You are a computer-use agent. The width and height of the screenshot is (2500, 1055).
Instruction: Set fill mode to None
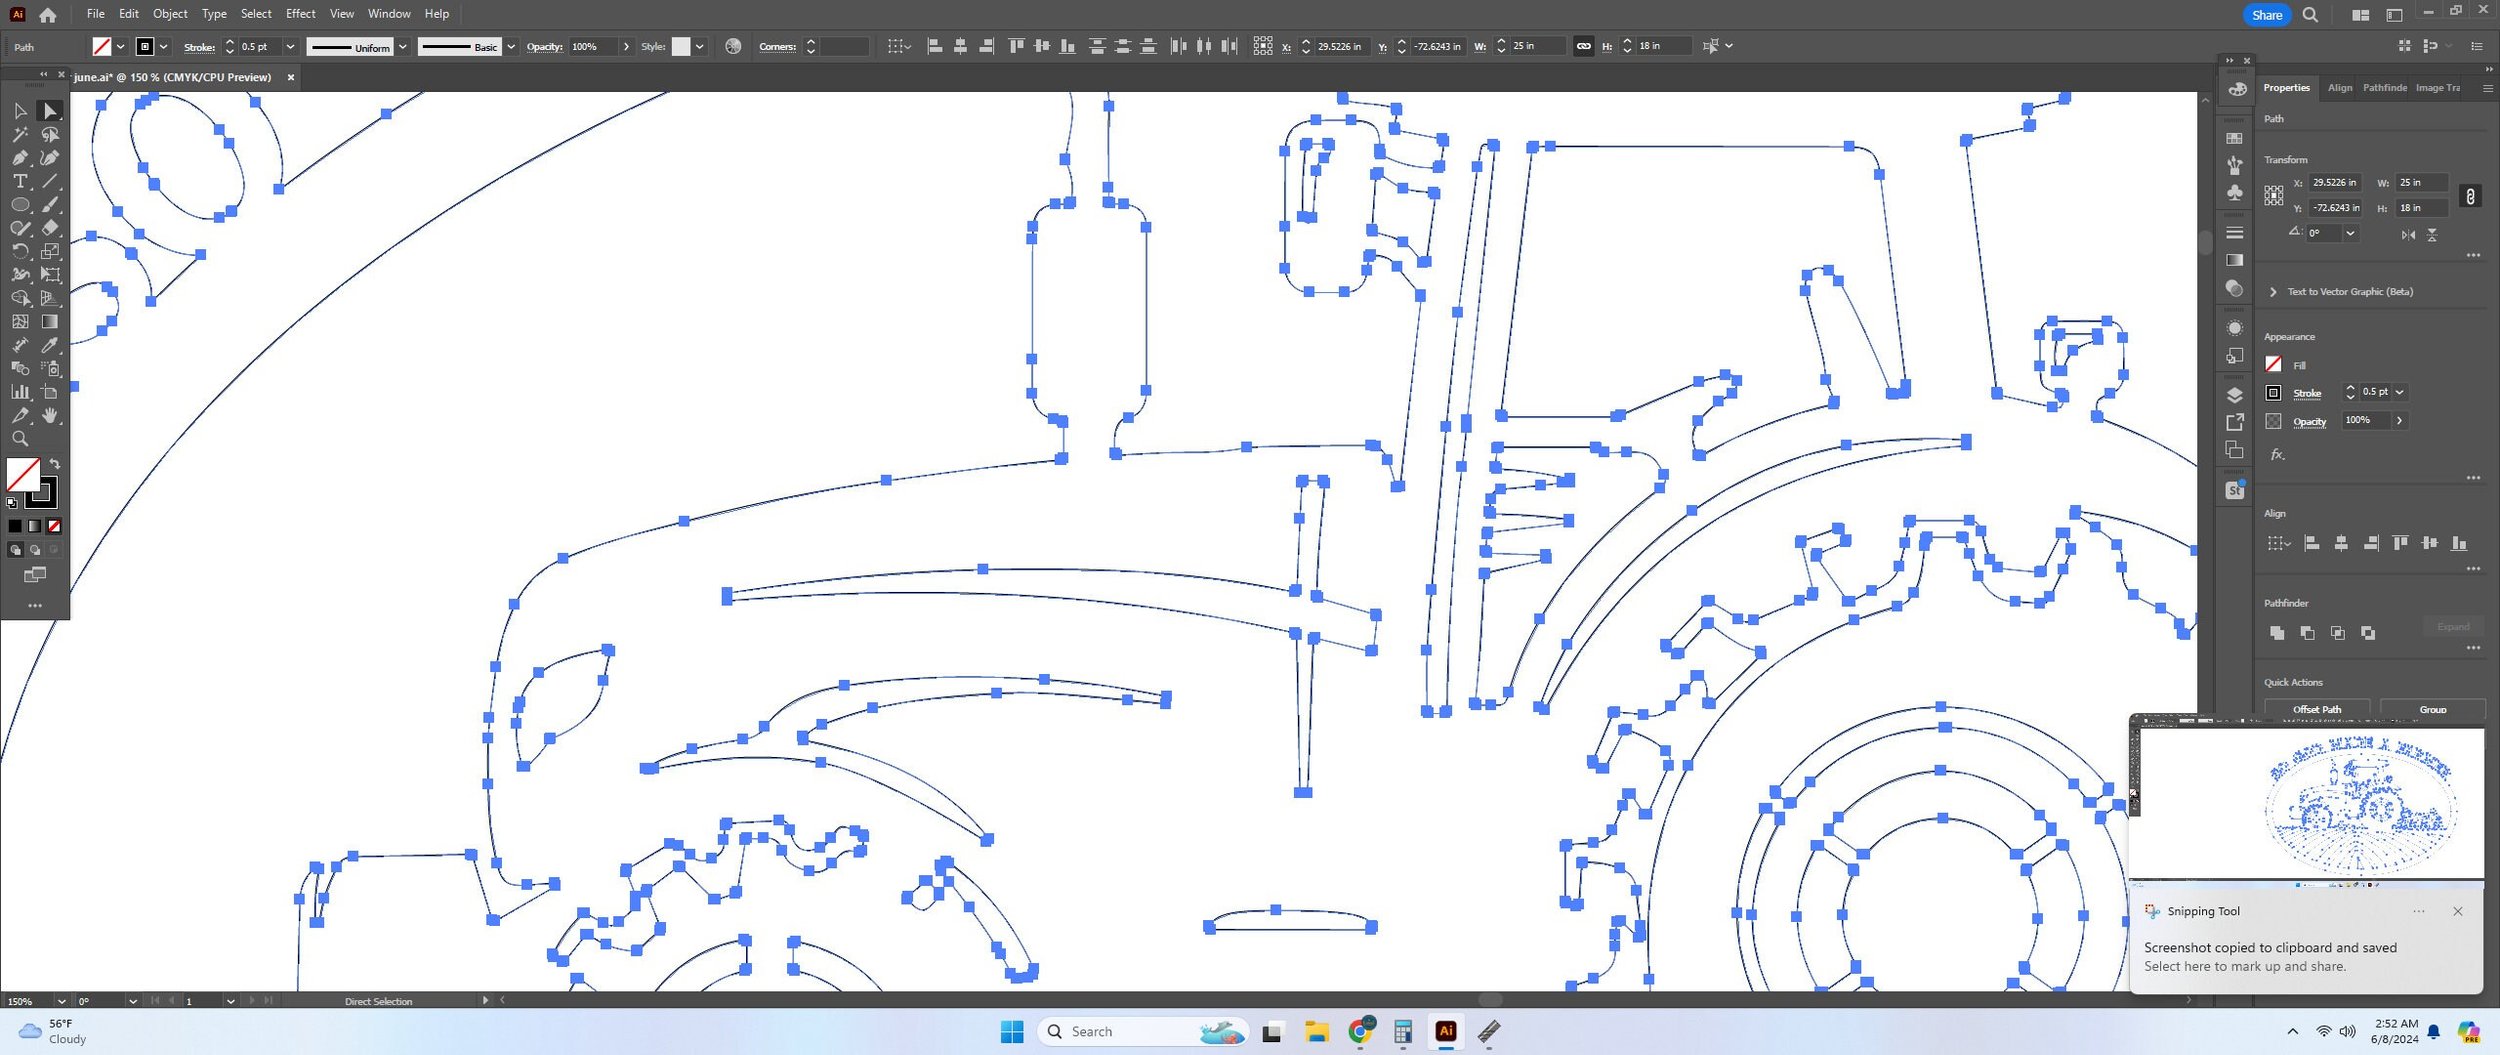click(54, 526)
